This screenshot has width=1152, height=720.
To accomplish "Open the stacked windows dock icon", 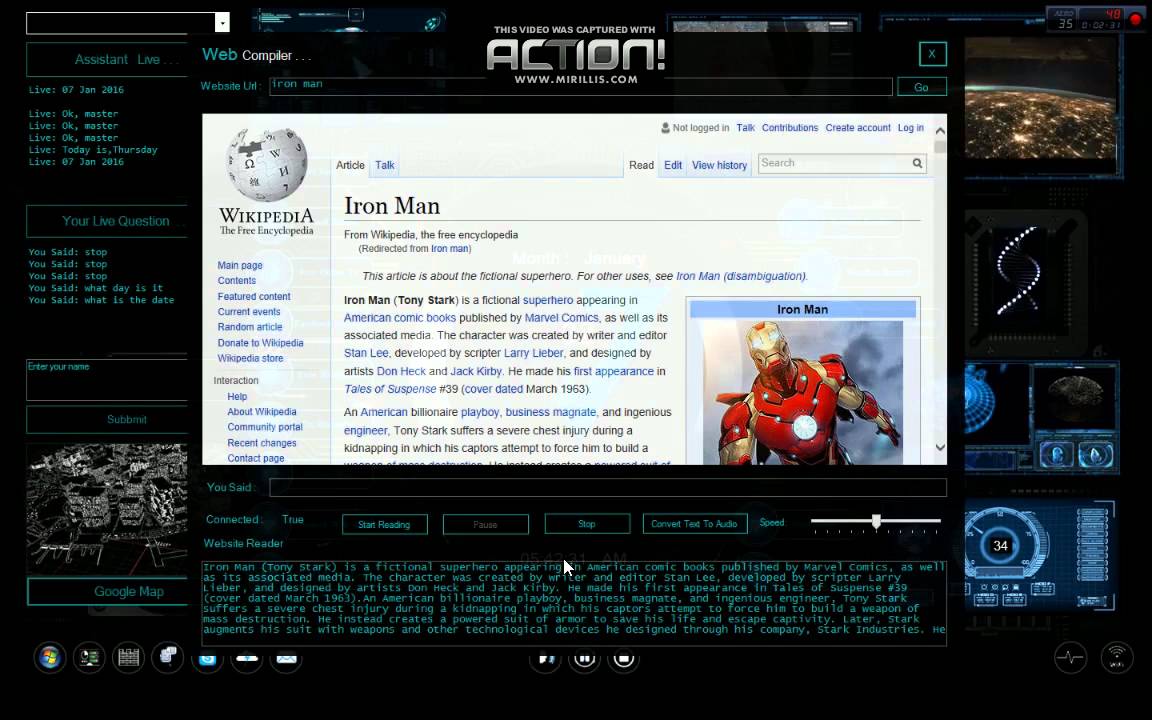I will tap(168, 656).
